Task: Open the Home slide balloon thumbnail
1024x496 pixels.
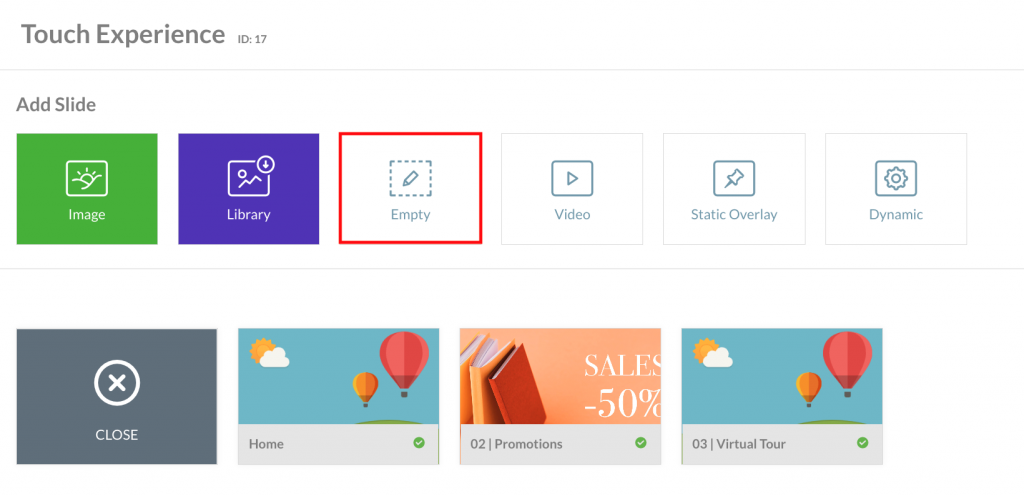Action: click(x=338, y=376)
